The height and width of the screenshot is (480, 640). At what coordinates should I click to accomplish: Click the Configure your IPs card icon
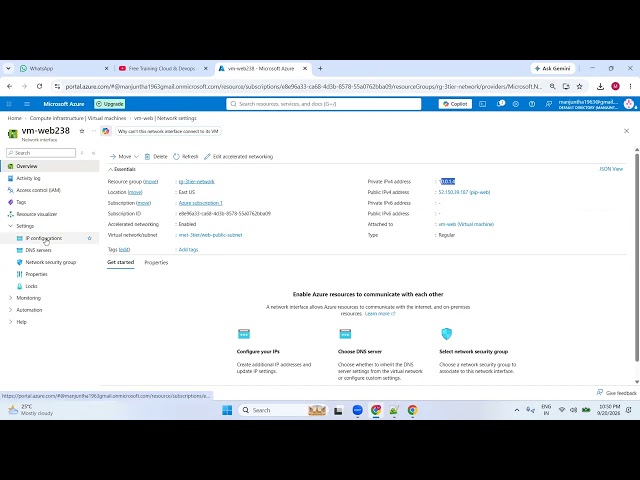pos(244,334)
